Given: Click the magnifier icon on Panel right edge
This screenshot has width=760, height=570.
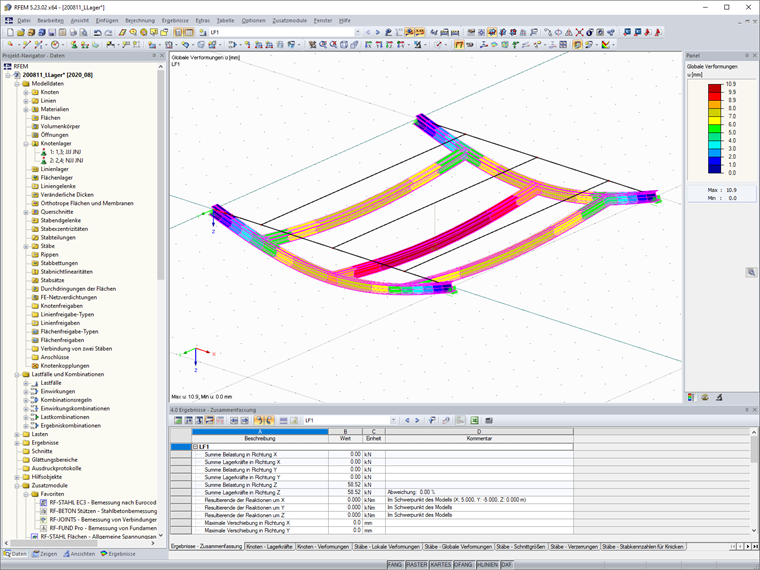Looking at the screenshot, I should point(751,272).
